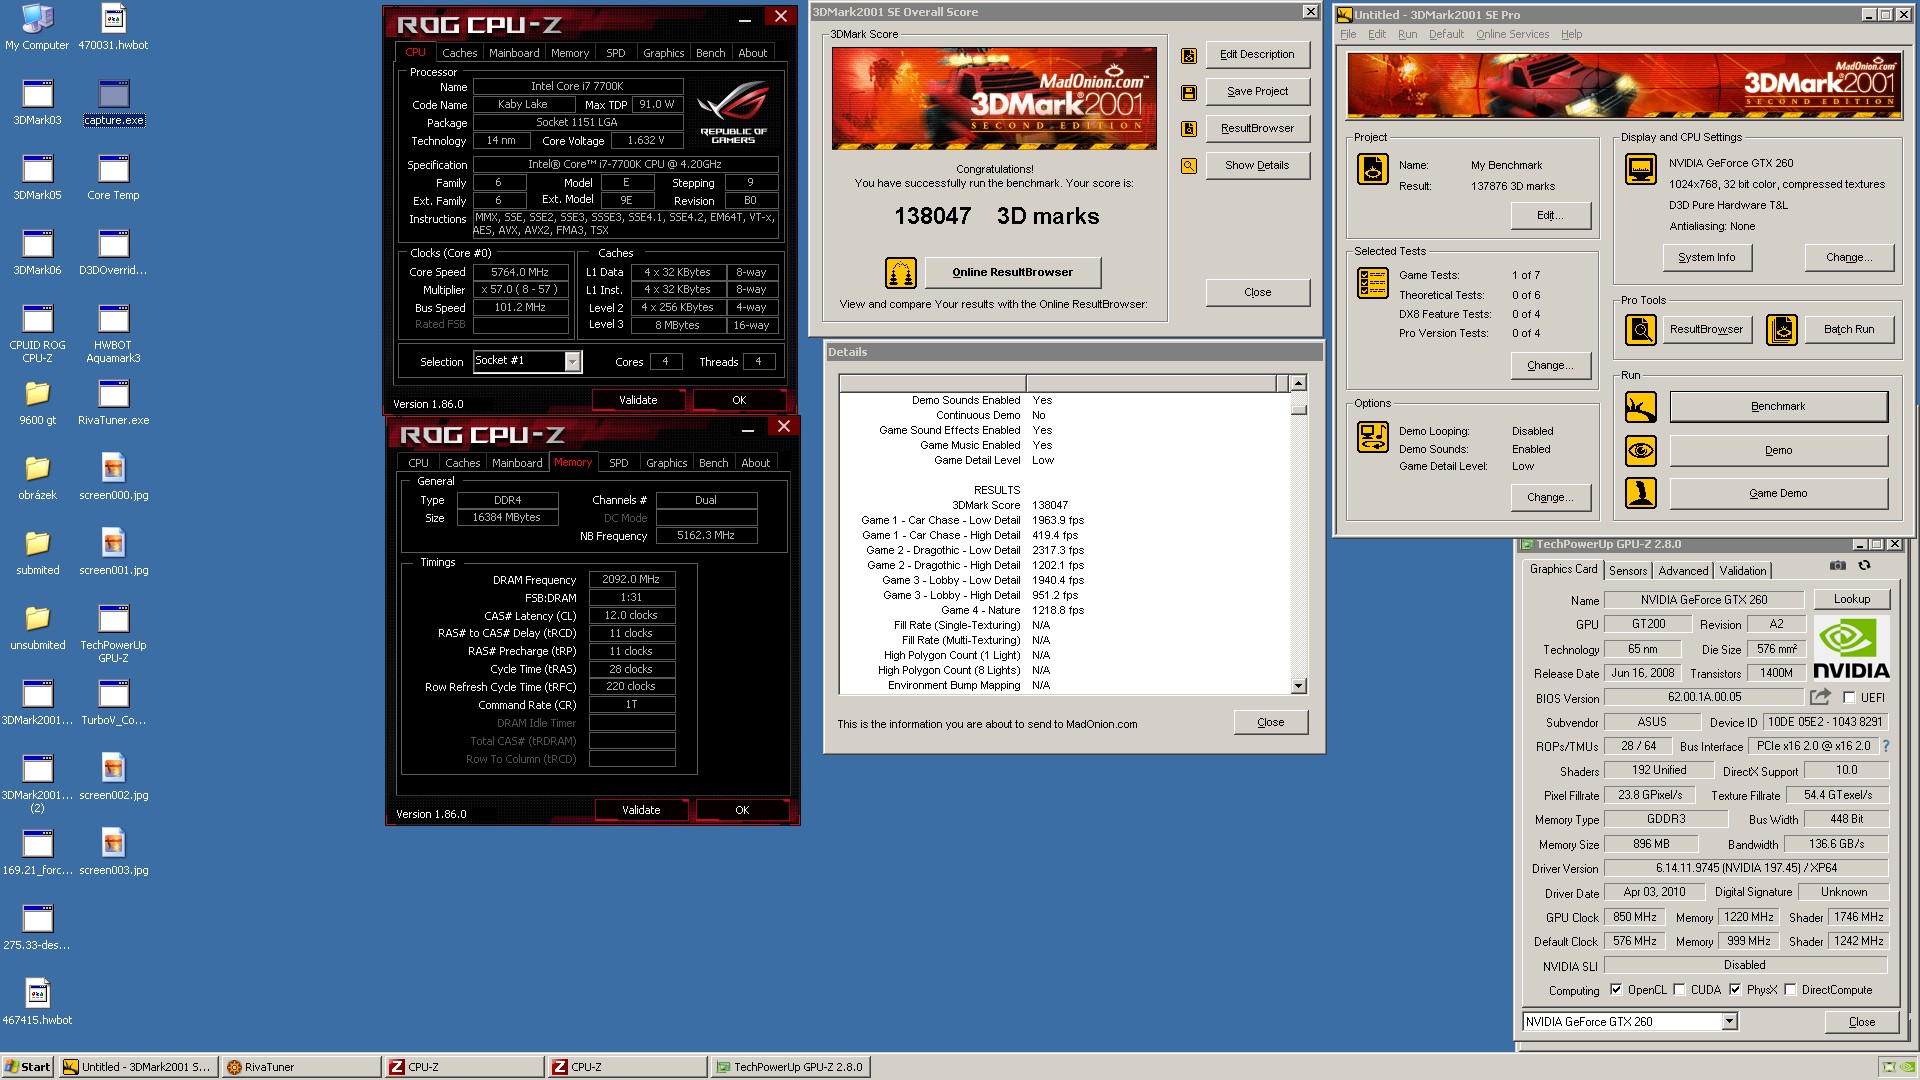Click the Details list scrollbar up arrow
Screen dimensions: 1920x1080
click(x=1298, y=384)
